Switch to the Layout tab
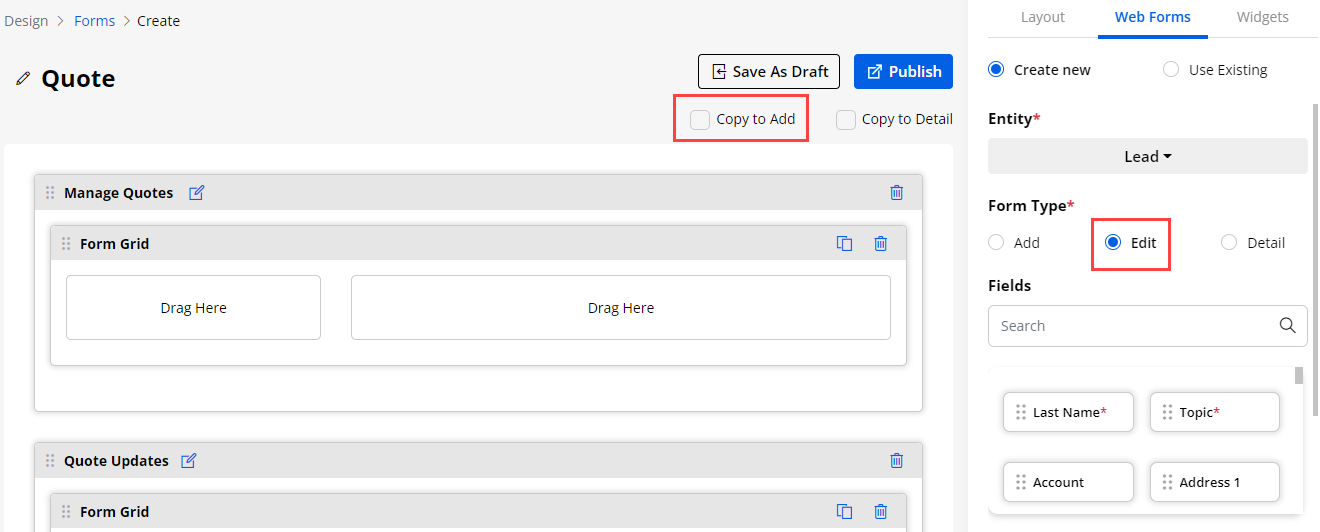 [1042, 17]
